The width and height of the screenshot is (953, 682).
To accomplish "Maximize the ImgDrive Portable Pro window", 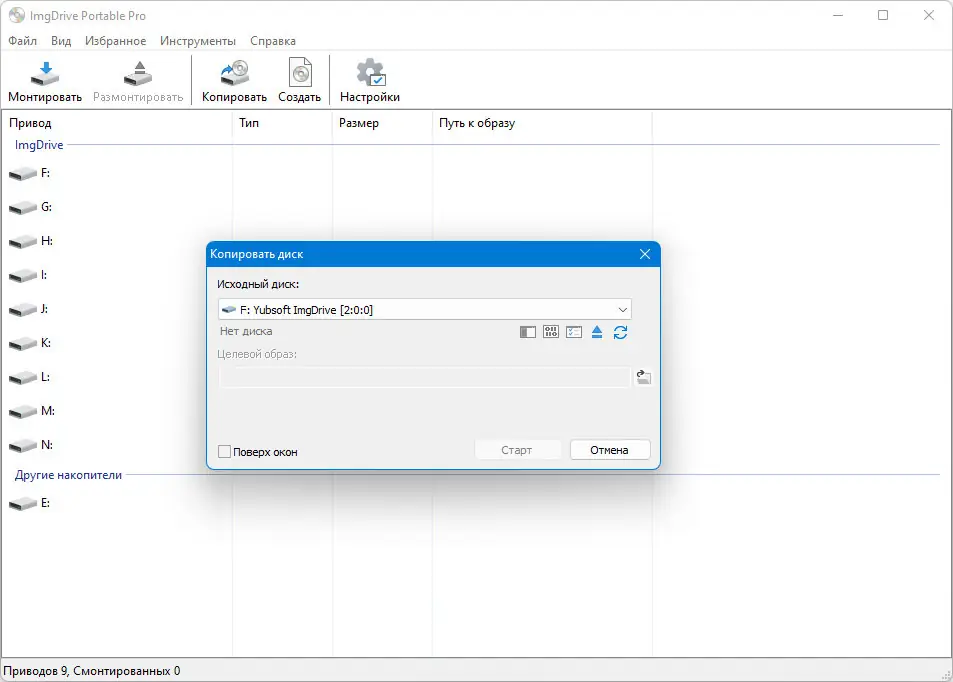I will [x=883, y=15].
